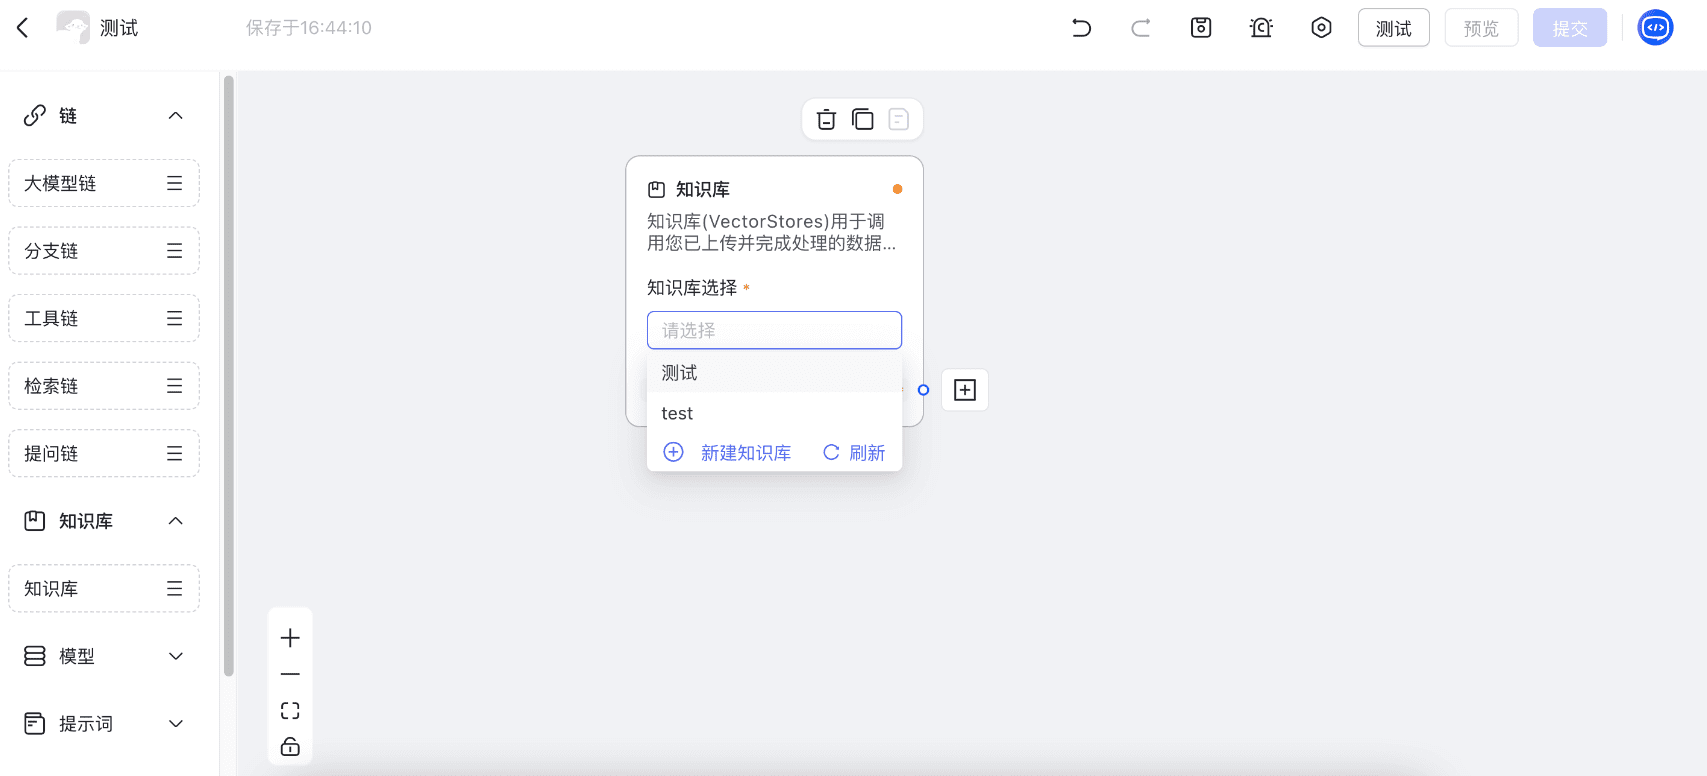Click the app logo avatar beside 测试
The width and height of the screenshot is (1707, 776).
point(73,27)
